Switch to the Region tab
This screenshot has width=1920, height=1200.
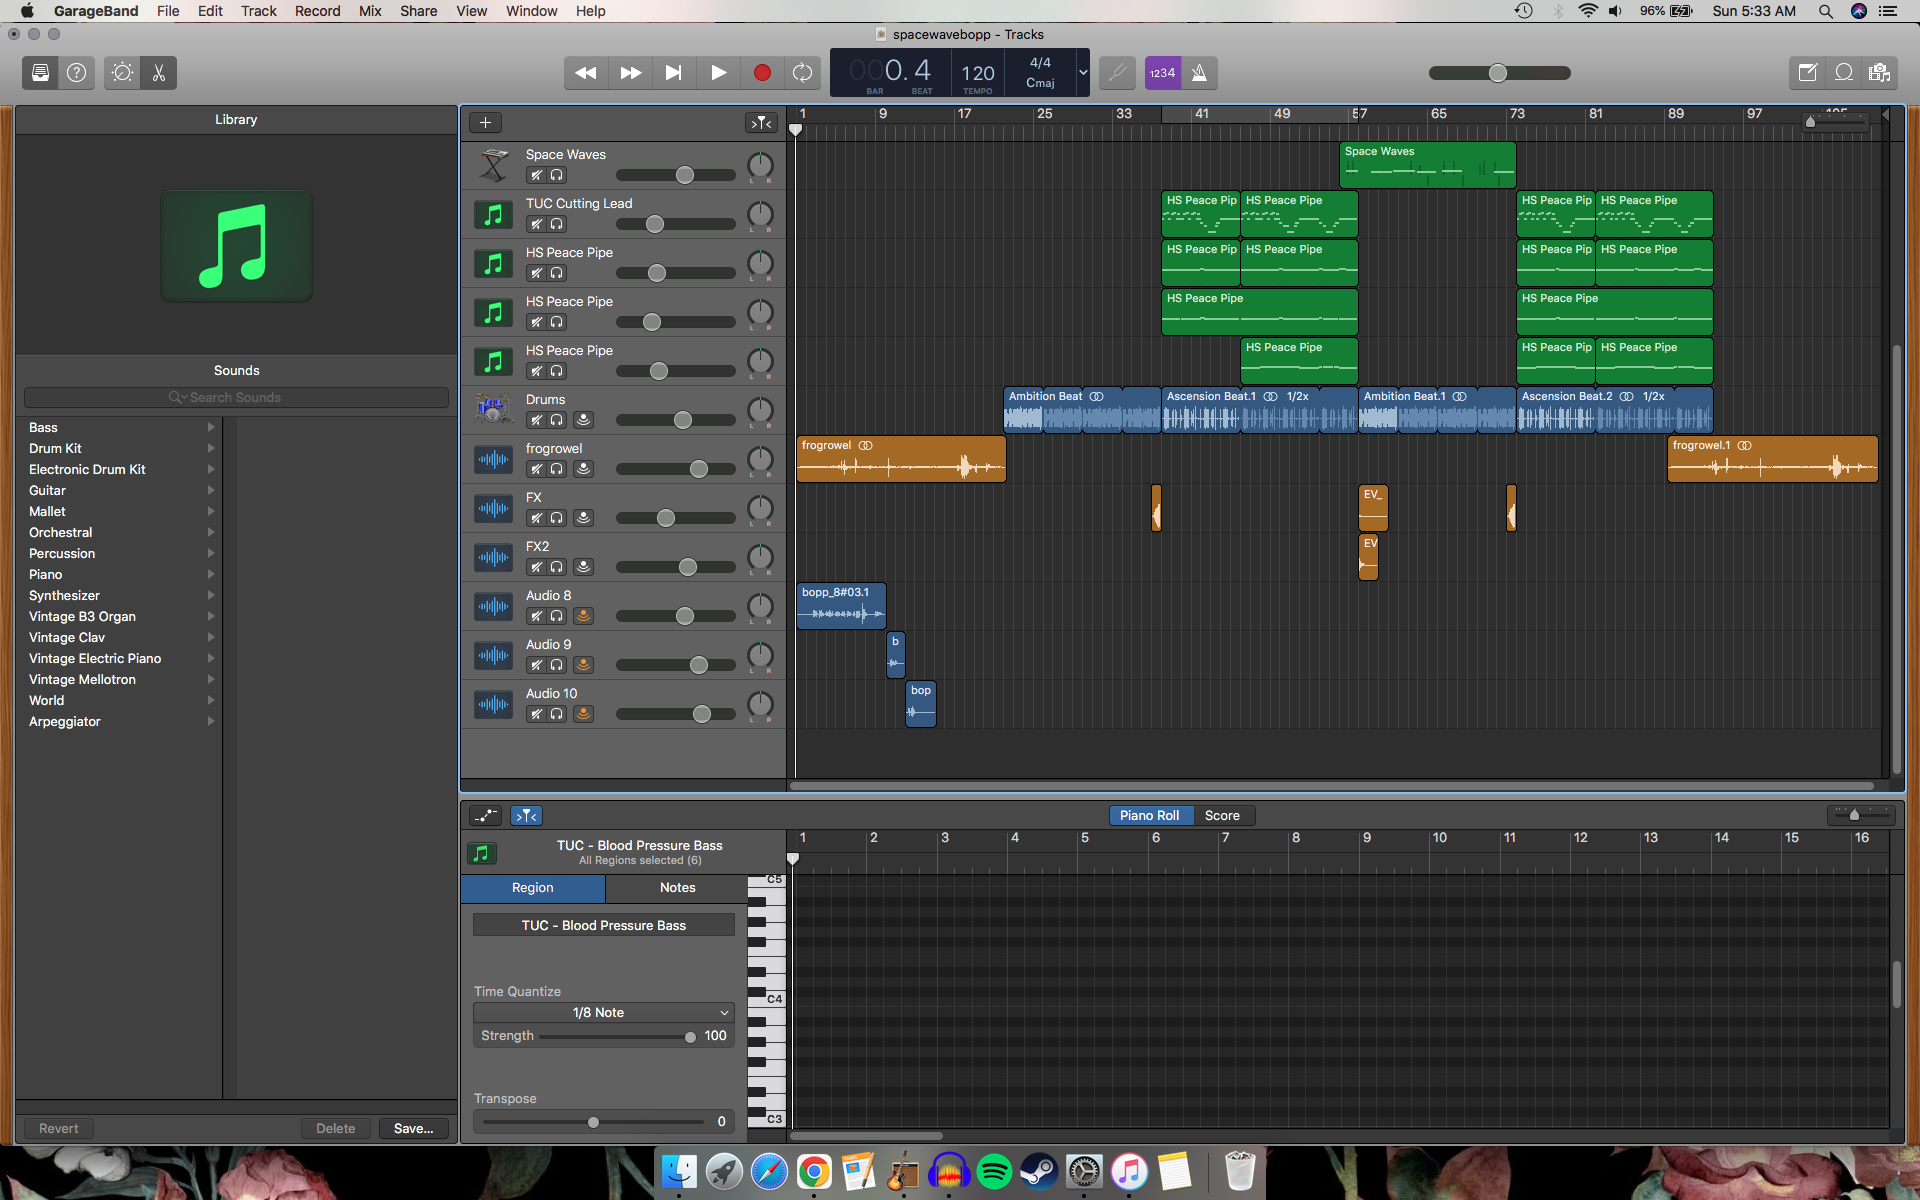533,888
